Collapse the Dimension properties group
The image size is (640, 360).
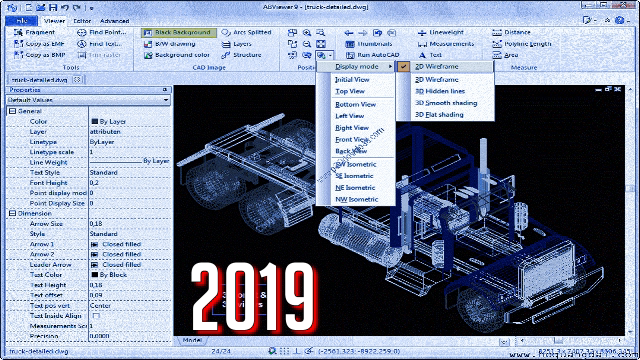coord(12,213)
